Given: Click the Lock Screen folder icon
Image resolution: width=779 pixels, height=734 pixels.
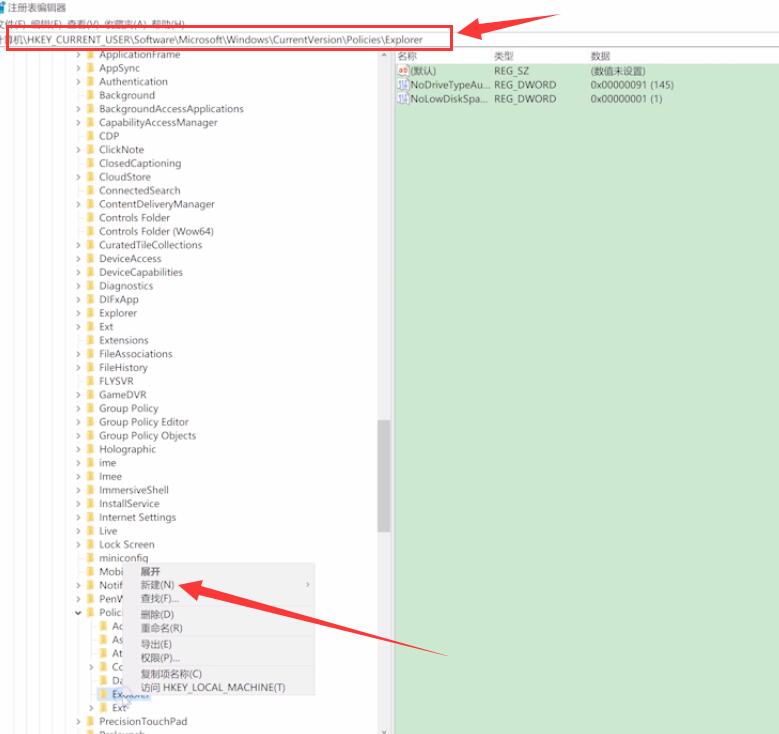Looking at the screenshot, I should pos(90,545).
